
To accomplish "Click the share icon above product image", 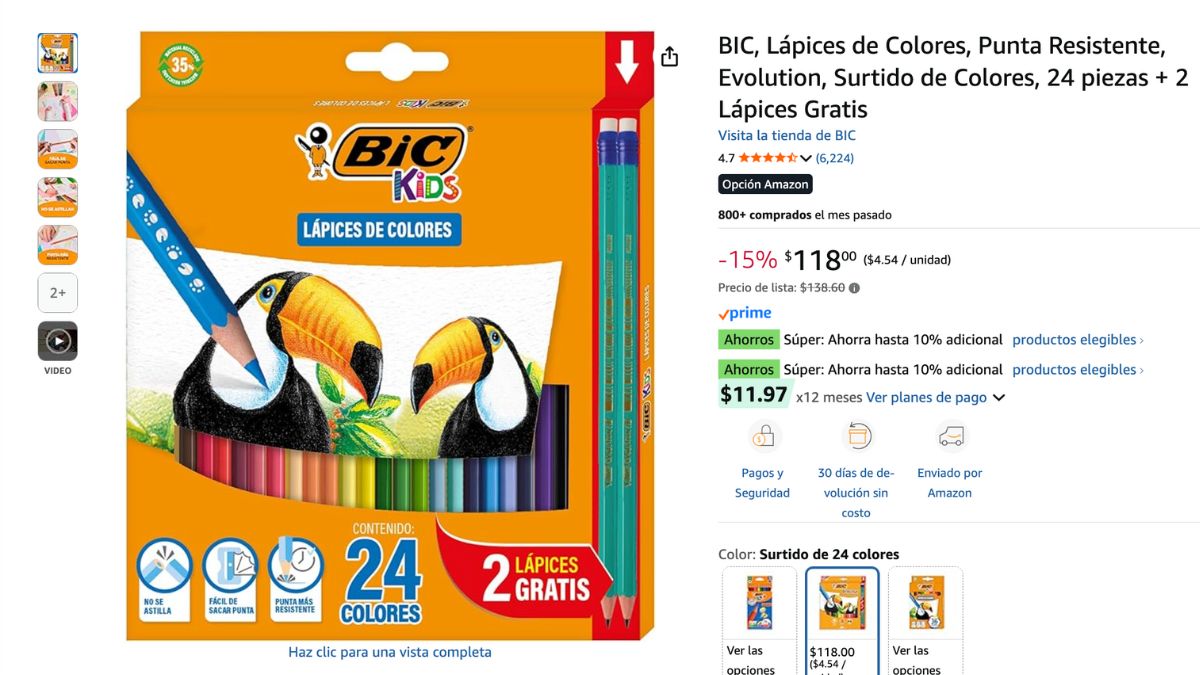I will click(669, 57).
